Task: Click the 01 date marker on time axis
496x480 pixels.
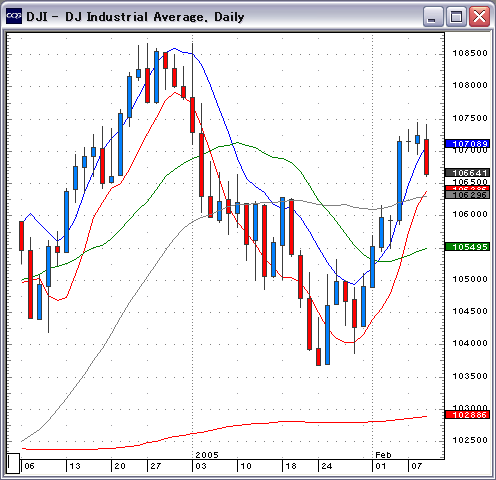Action: [x=381, y=466]
